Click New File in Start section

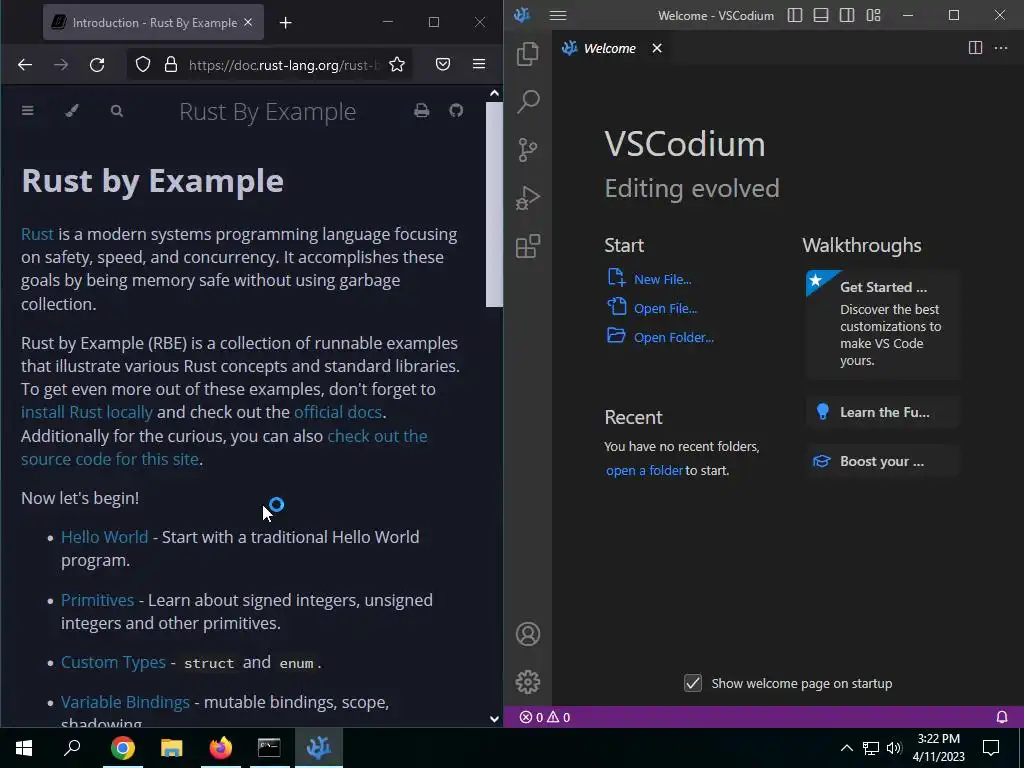[662, 280]
